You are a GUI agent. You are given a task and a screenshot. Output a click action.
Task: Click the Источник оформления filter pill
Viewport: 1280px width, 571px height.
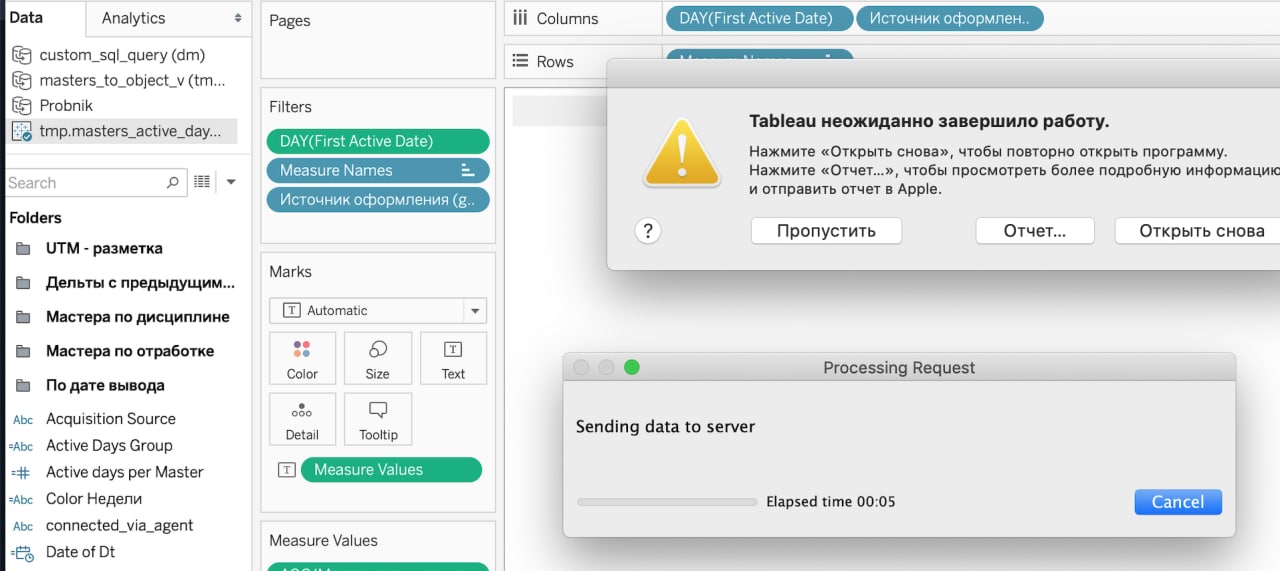point(378,199)
